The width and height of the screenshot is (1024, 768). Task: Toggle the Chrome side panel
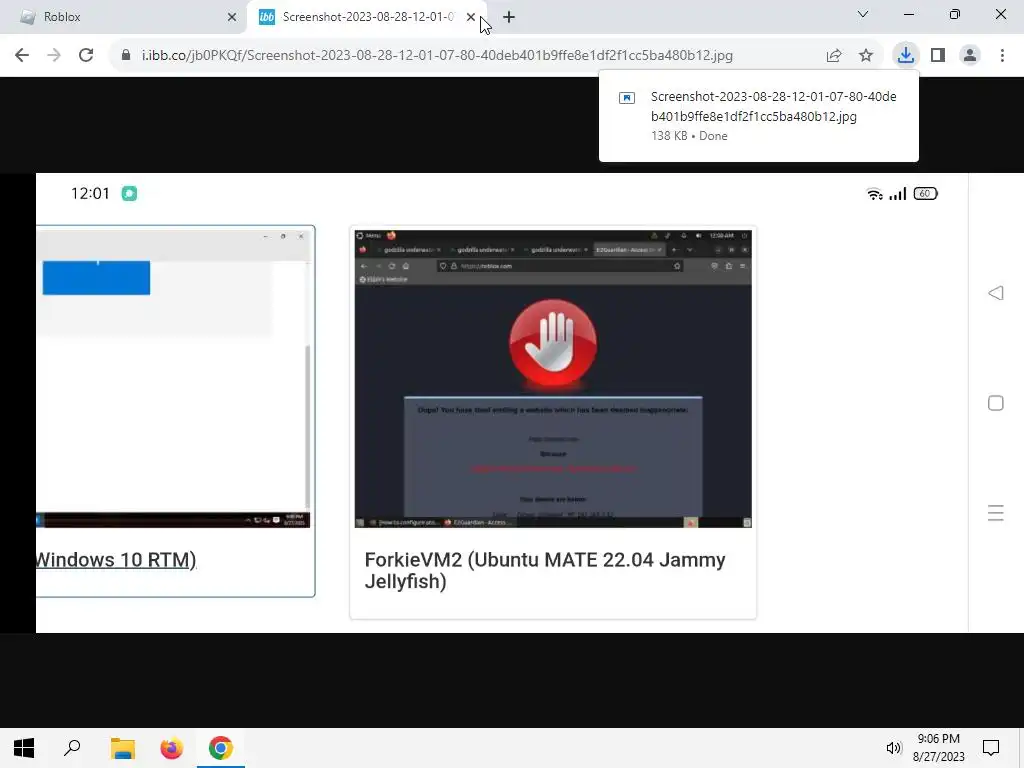pyautogui.click(x=938, y=56)
